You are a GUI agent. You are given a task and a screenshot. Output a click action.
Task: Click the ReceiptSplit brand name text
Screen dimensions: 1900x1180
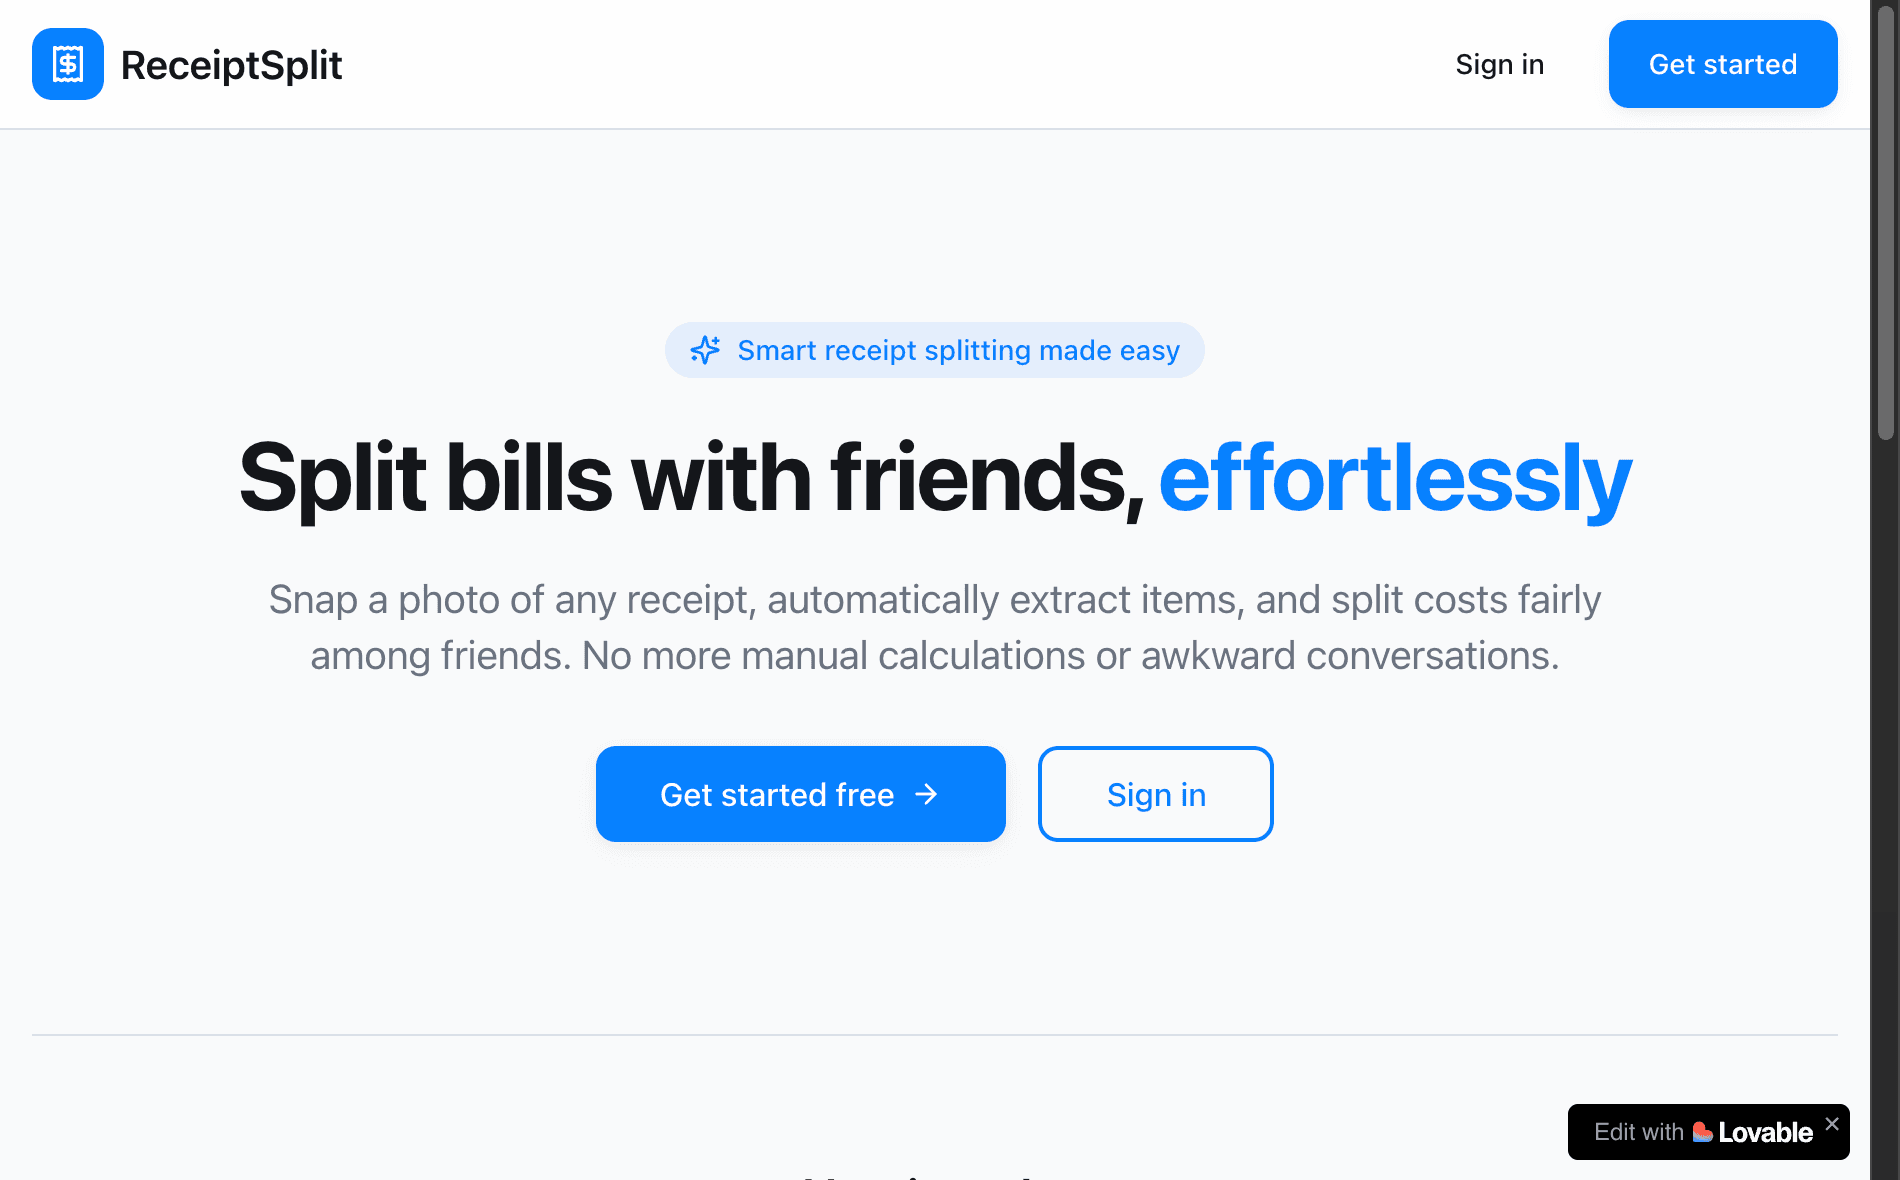[x=230, y=64]
